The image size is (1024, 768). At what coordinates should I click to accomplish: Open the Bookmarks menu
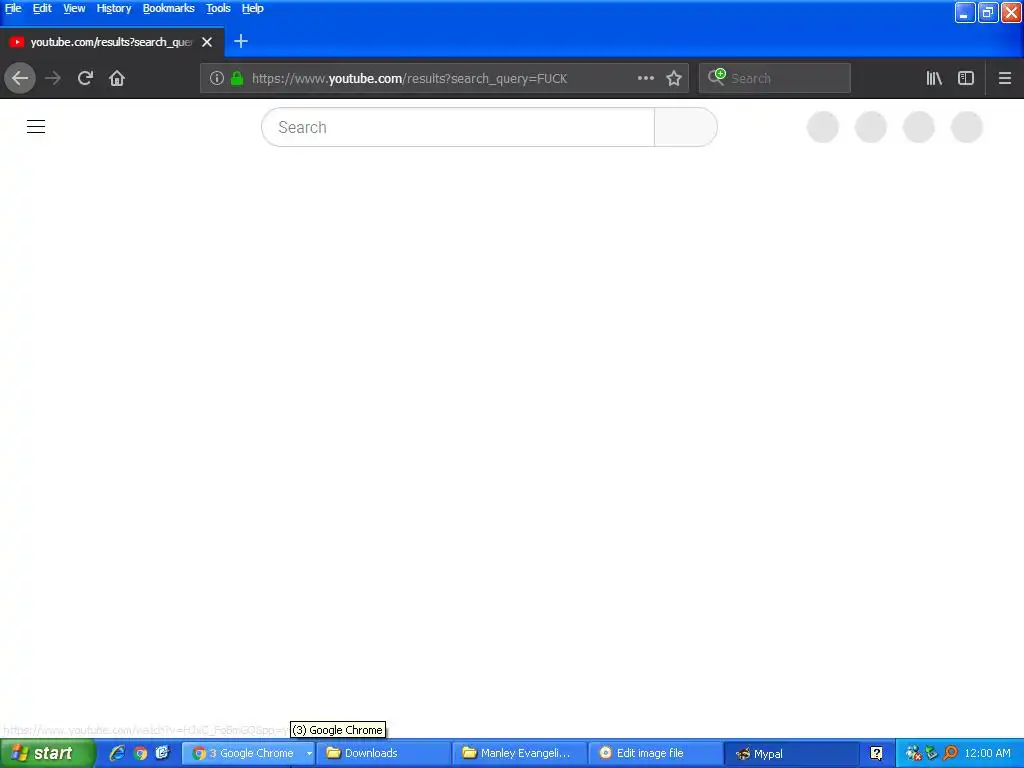point(168,8)
